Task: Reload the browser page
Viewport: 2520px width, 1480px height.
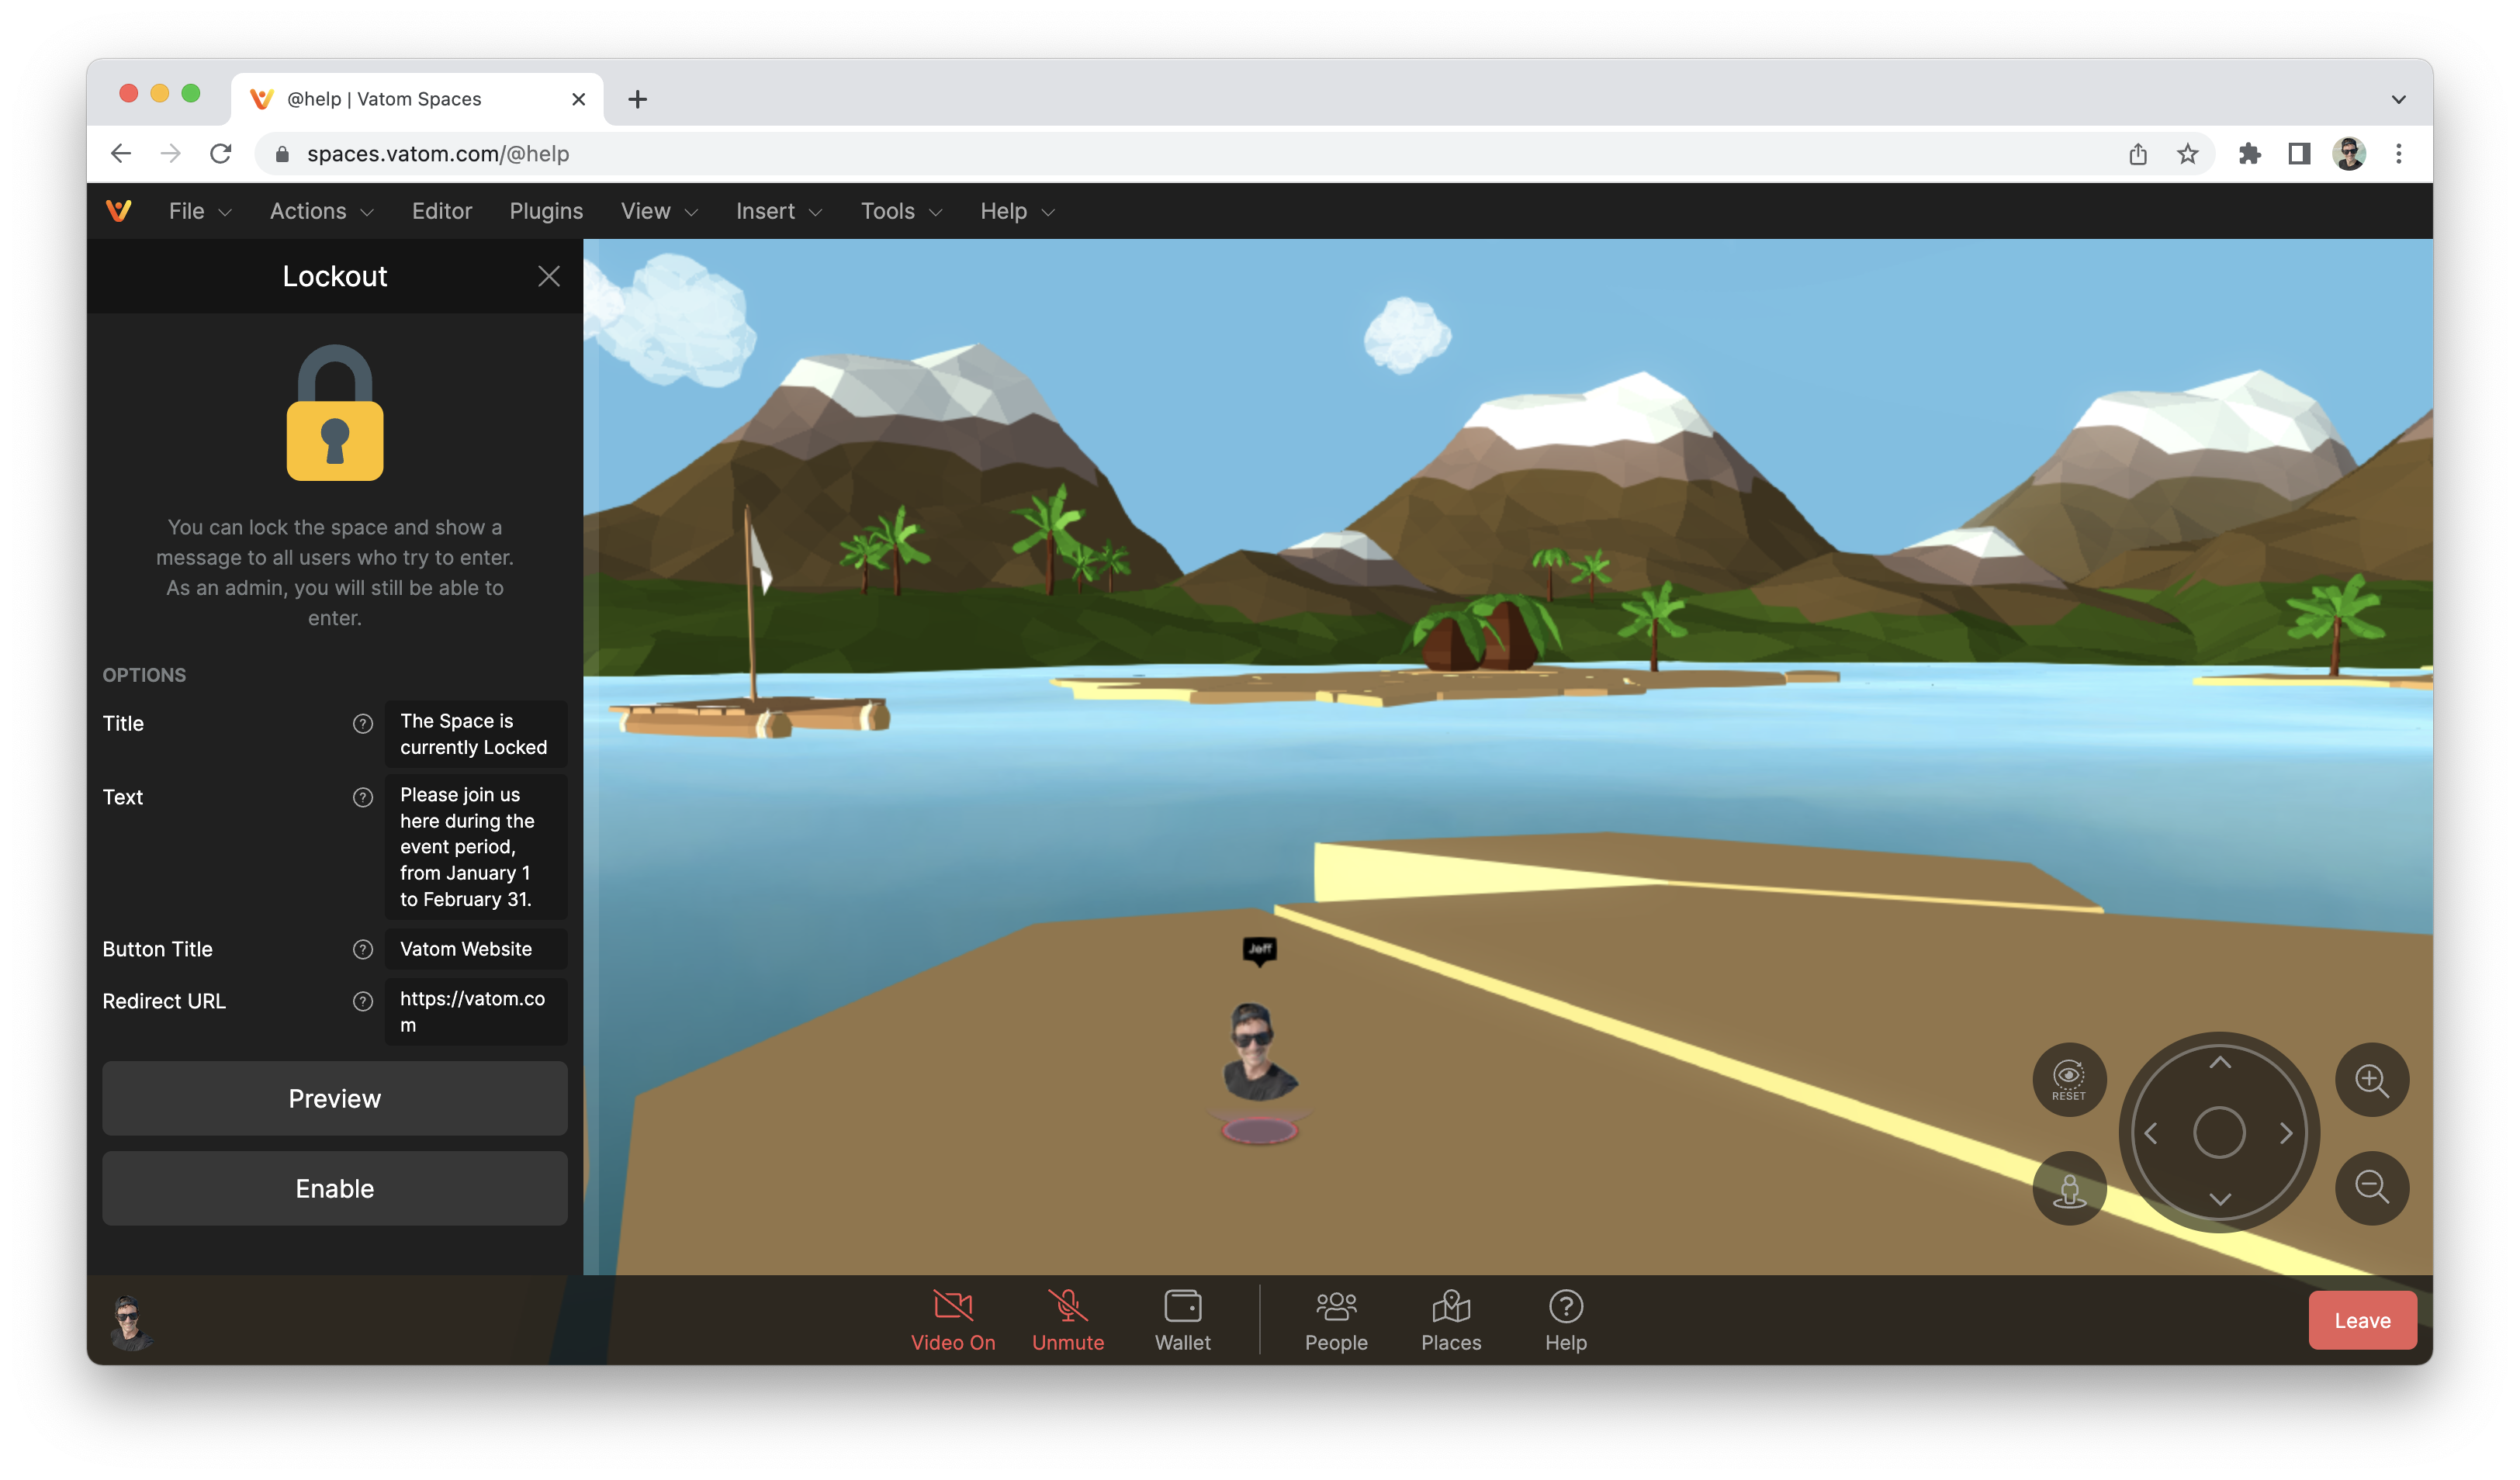Action: pyautogui.click(x=221, y=153)
